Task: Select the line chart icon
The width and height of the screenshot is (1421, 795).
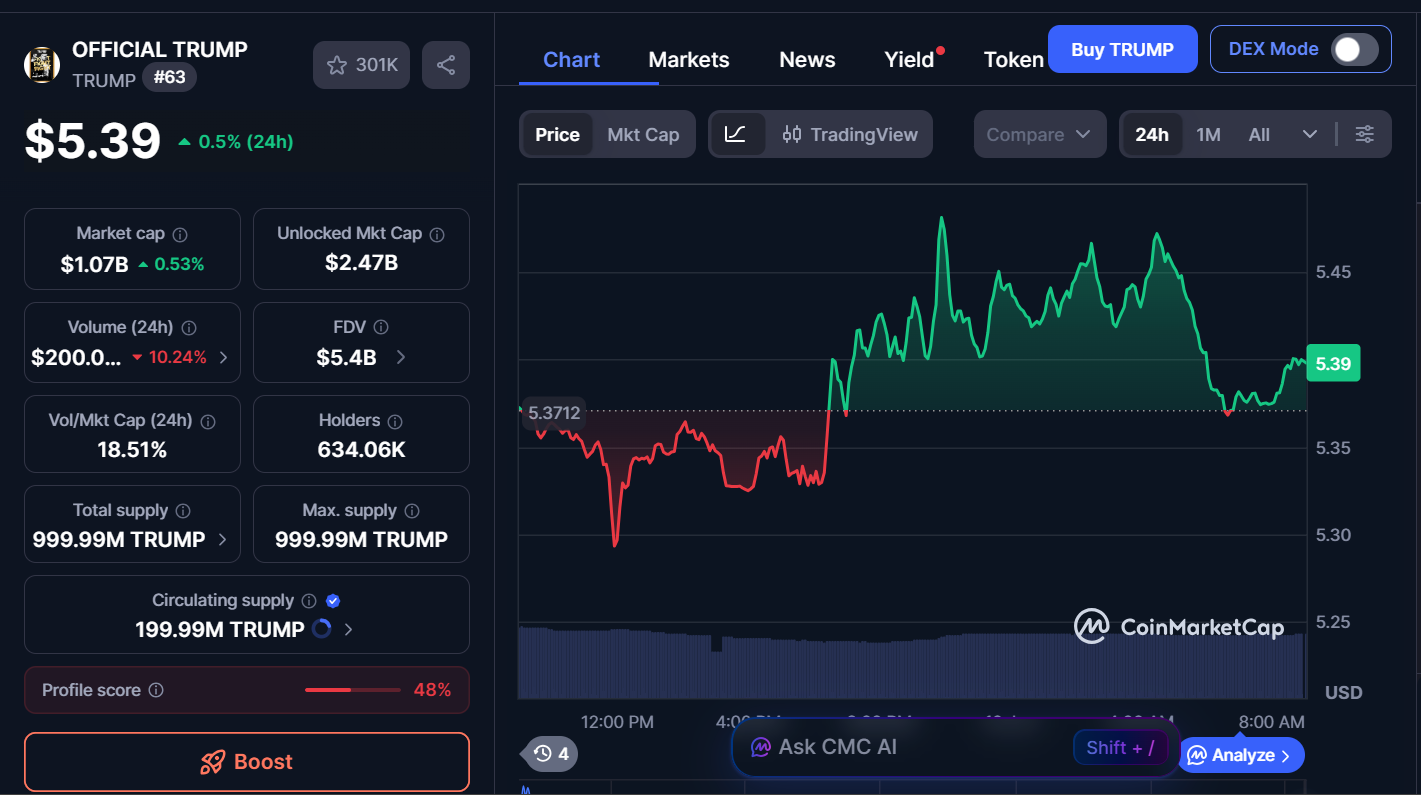Action: pyautogui.click(x=736, y=134)
